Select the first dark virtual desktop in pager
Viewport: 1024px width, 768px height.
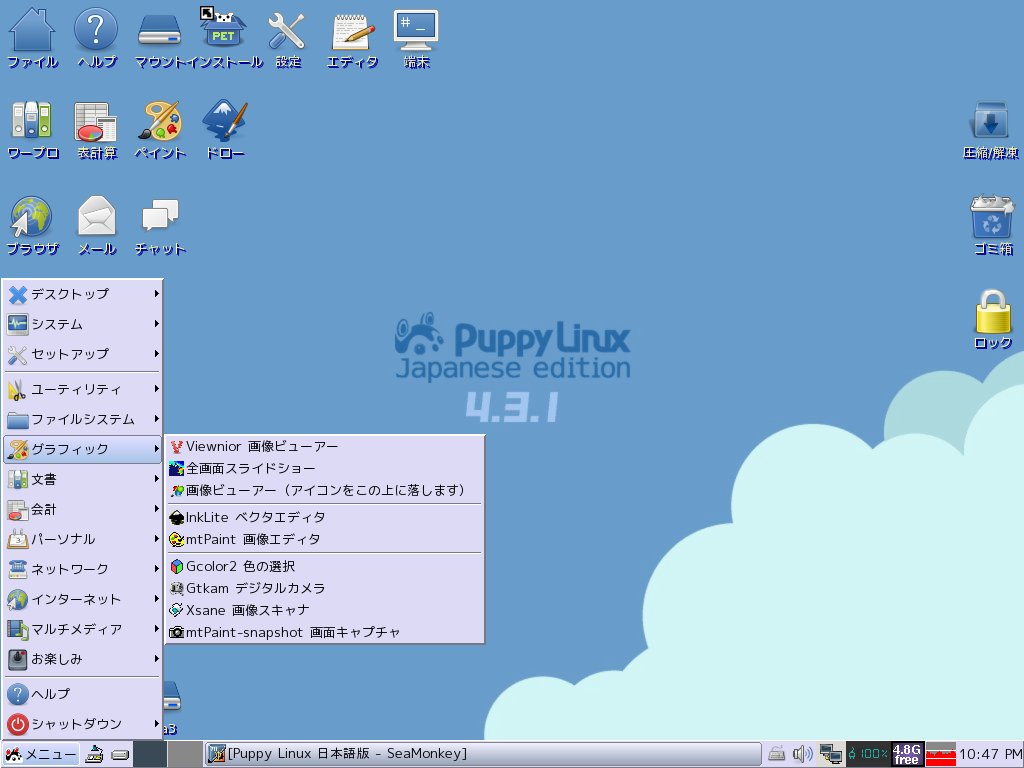[150, 754]
